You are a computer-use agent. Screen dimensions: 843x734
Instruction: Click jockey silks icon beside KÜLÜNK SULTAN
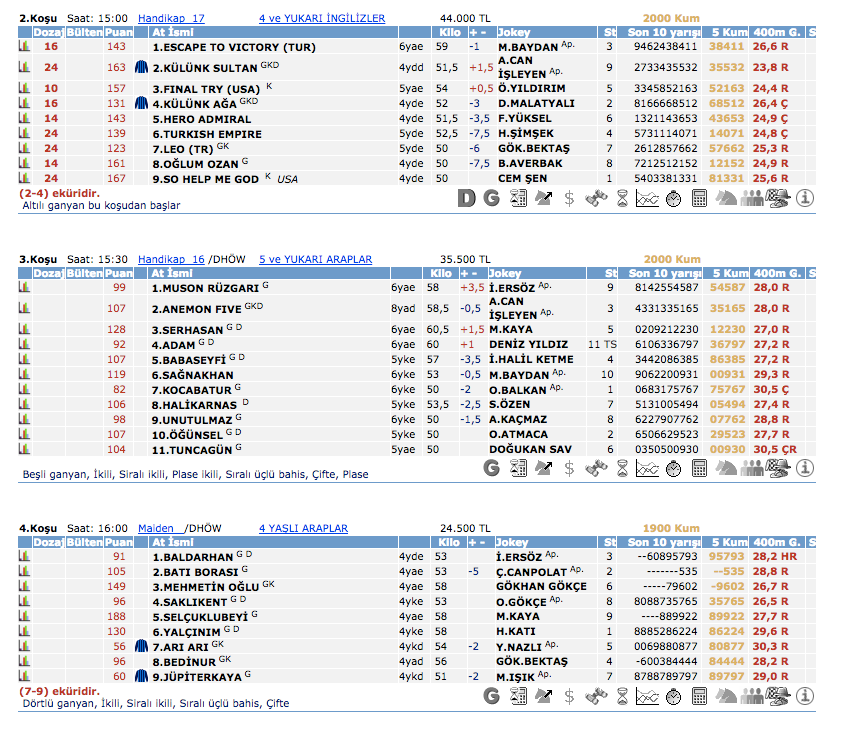tap(141, 67)
